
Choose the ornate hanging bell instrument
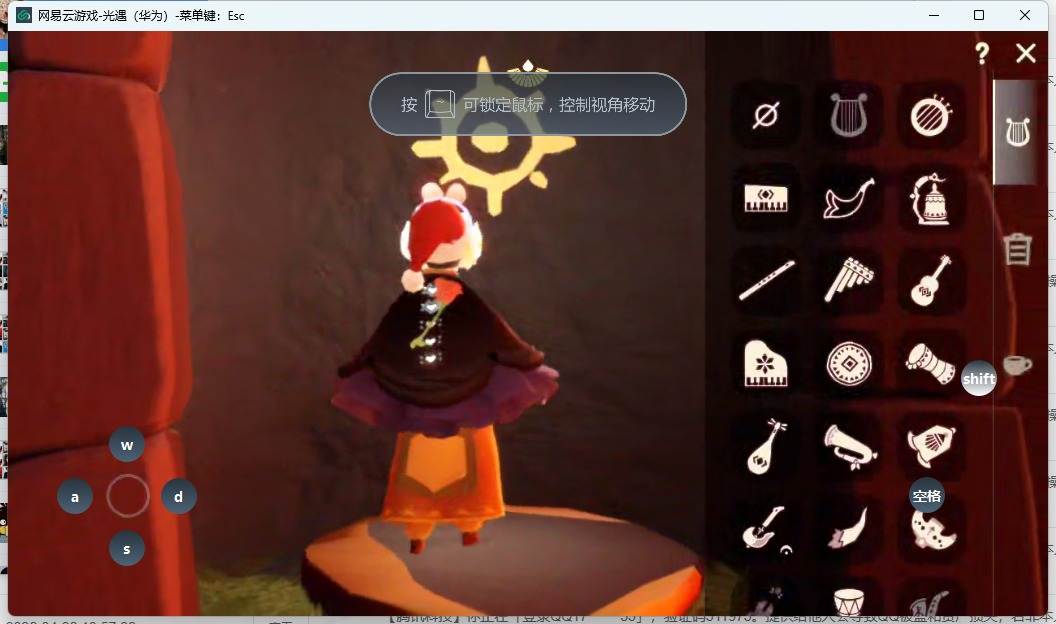(931, 198)
